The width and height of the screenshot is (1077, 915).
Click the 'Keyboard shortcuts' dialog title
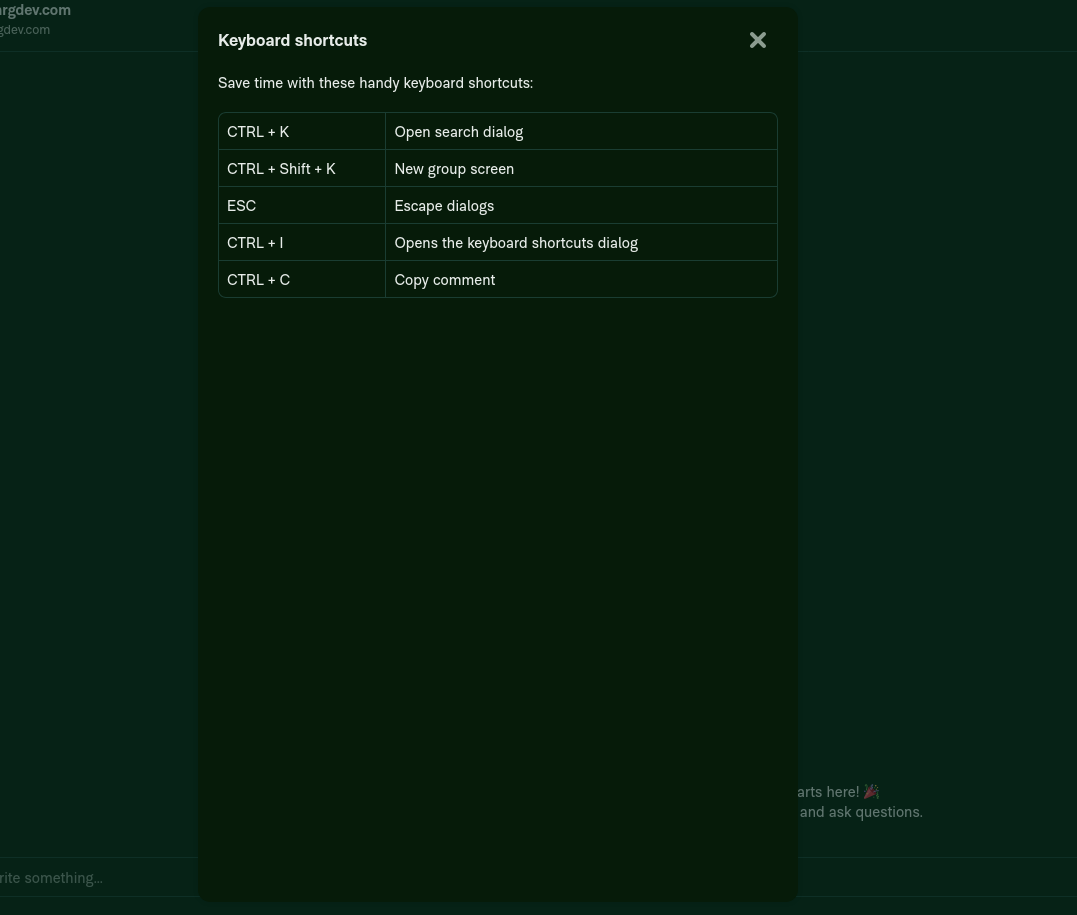[293, 41]
